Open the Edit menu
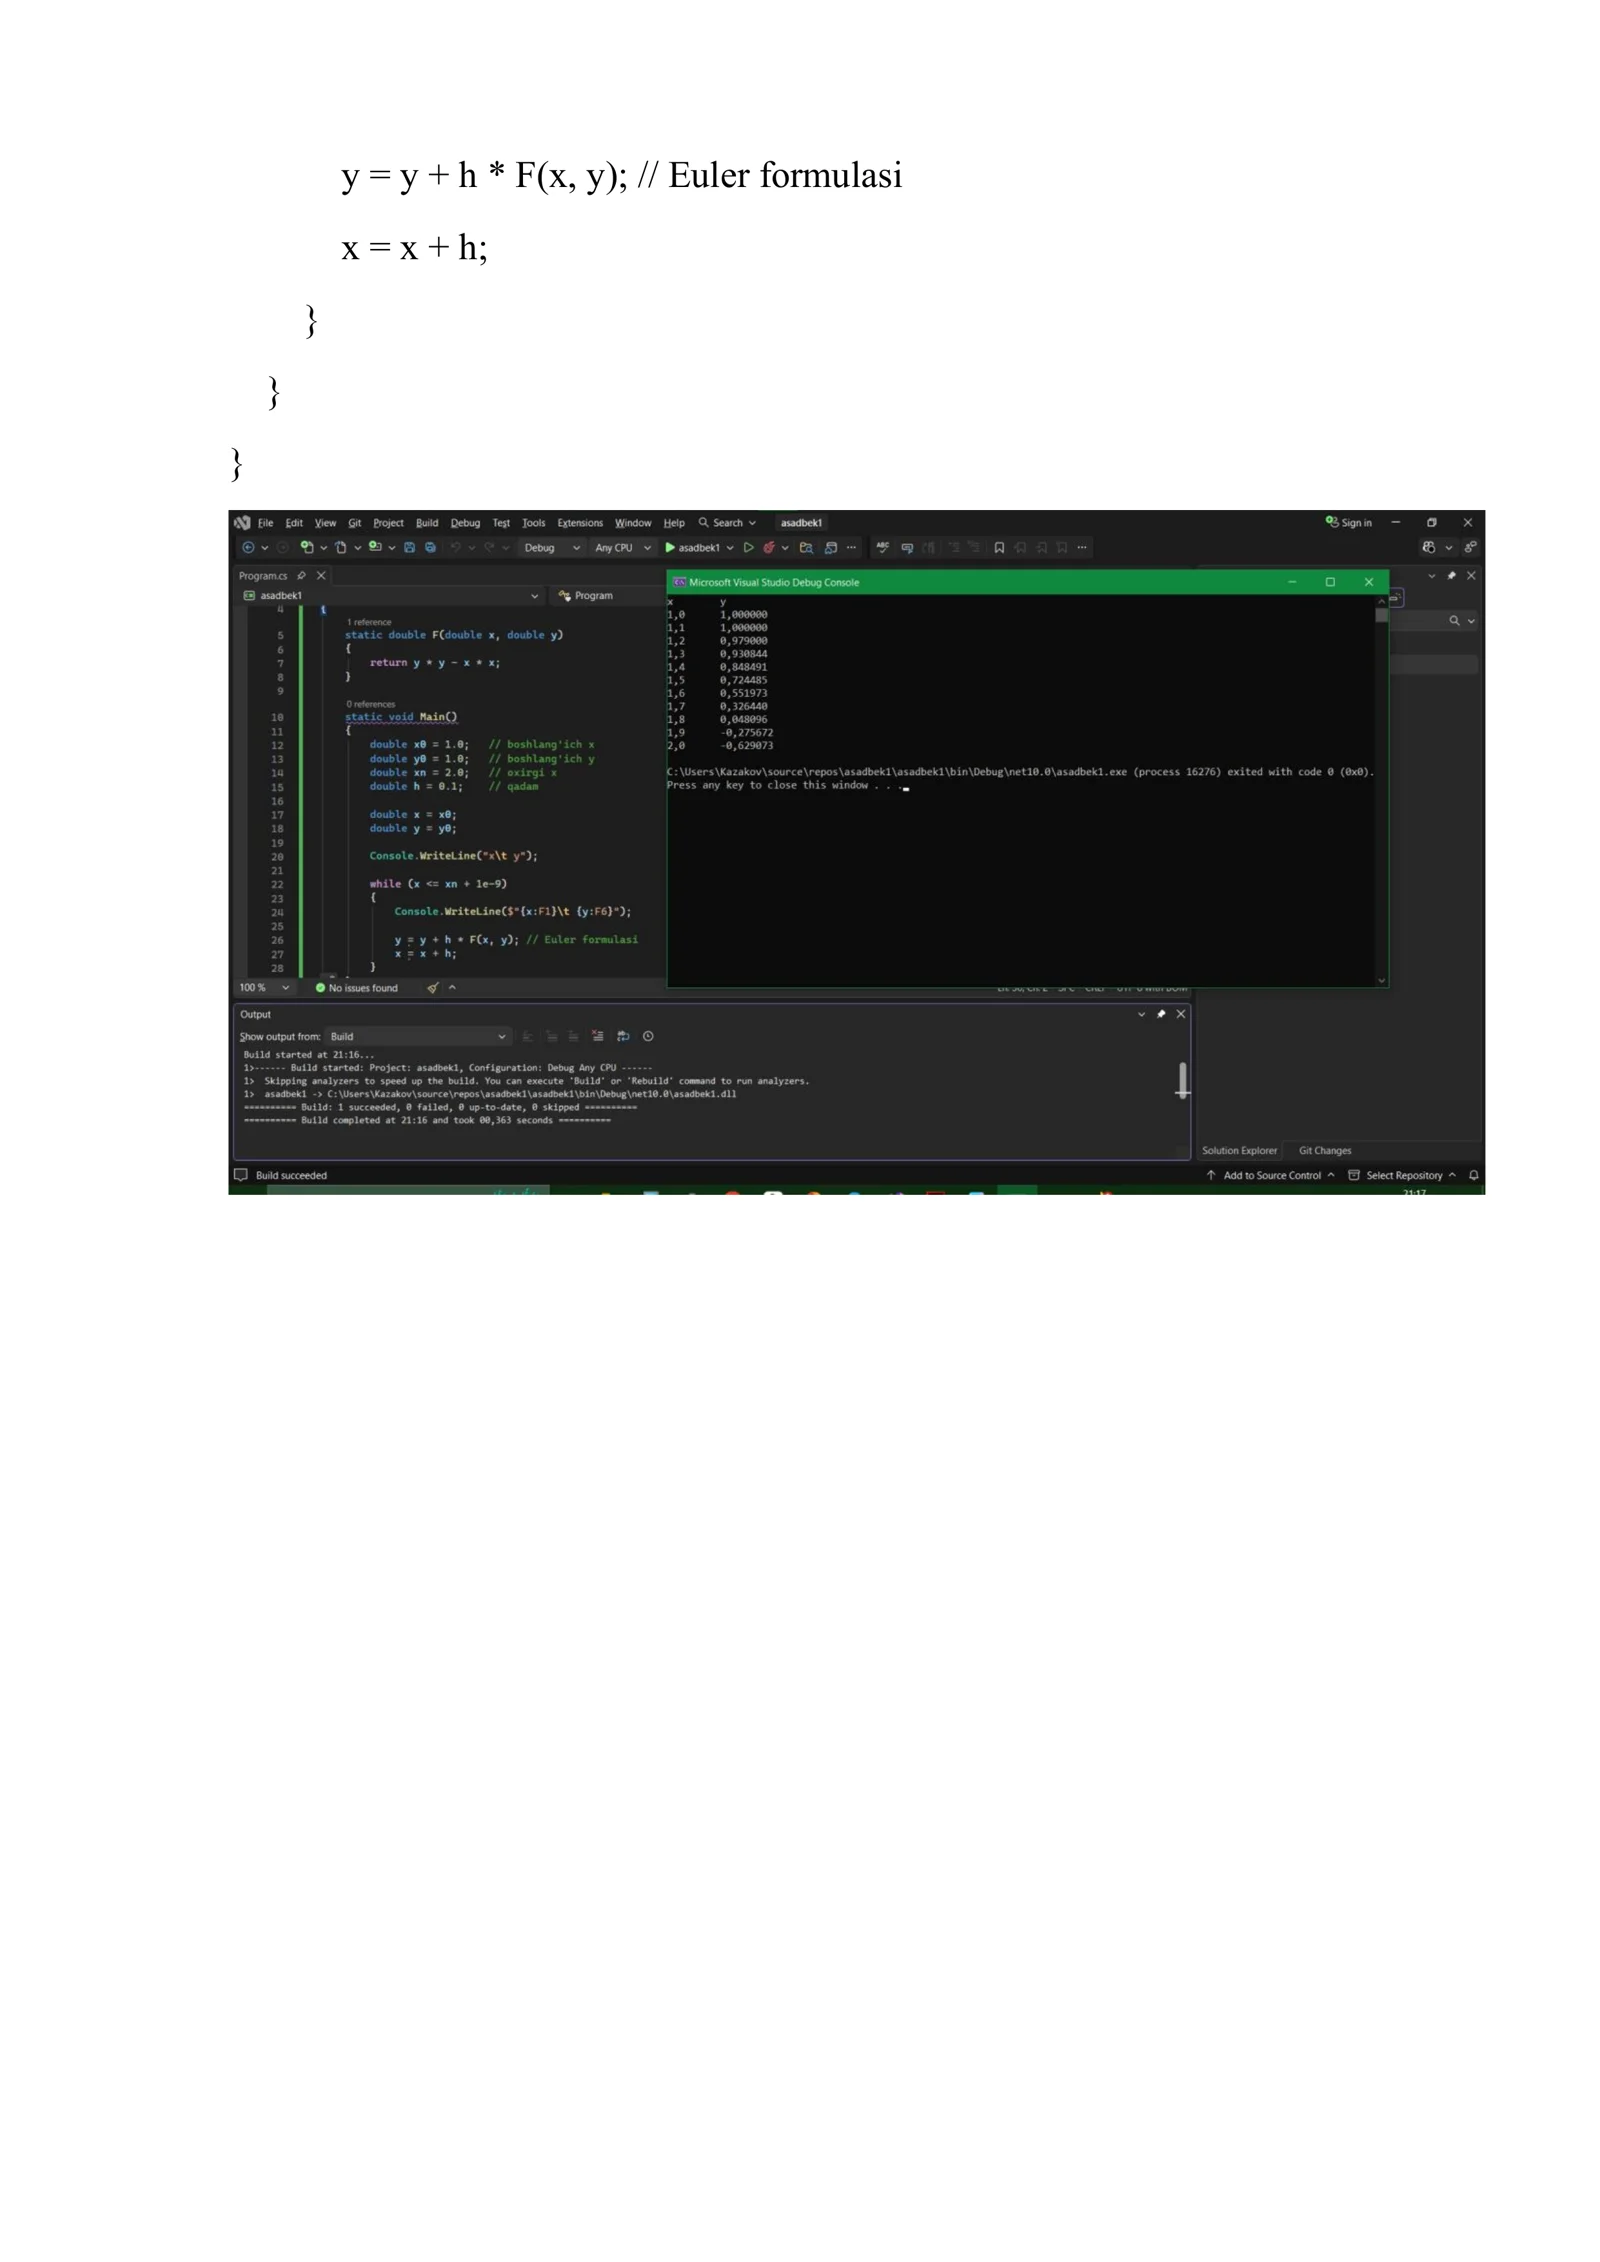Image resolution: width=1600 pixels, height=2262 pixels. point(294,523)
